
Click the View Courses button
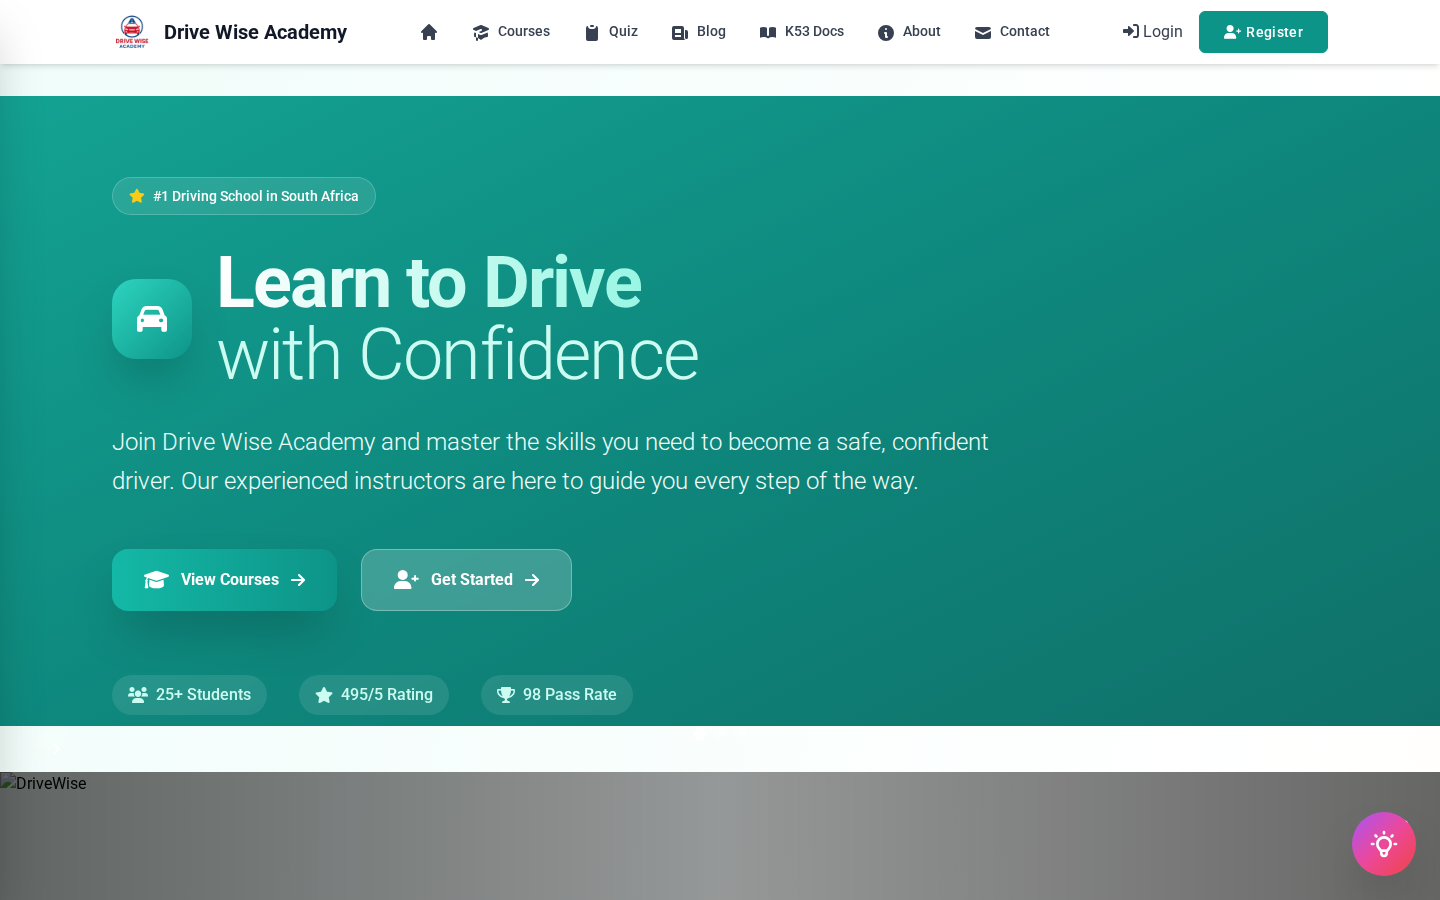point(224,580)
